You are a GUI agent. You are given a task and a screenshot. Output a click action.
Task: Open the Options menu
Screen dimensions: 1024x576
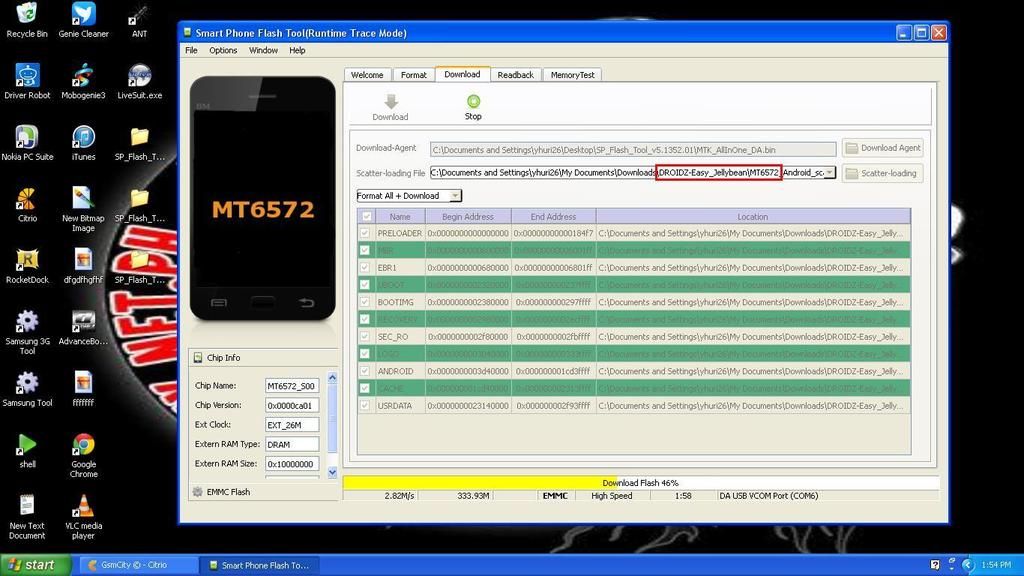coord(223,50)
